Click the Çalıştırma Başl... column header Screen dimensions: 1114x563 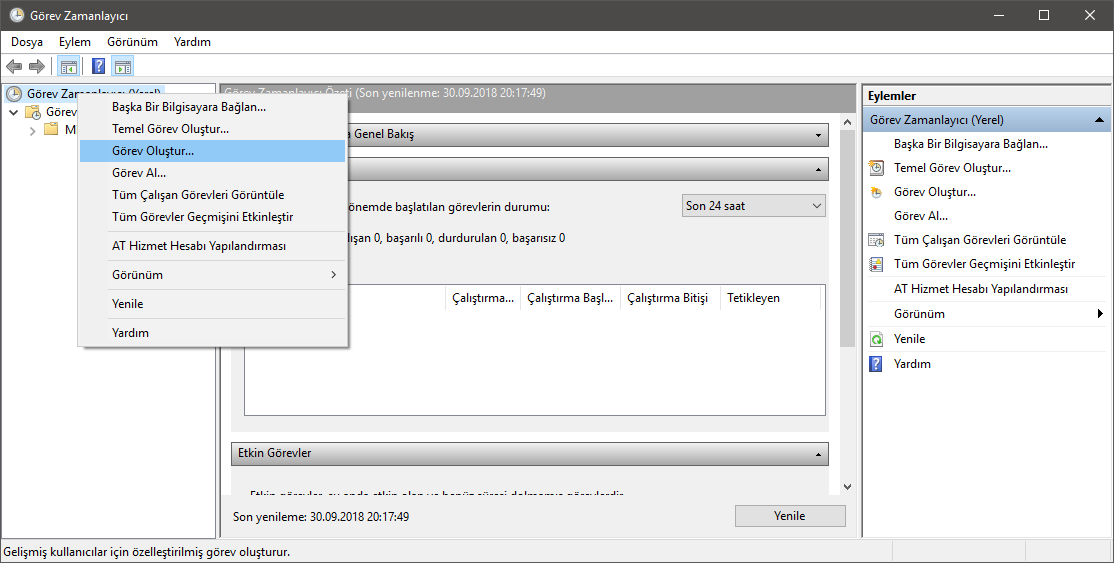point(570,298)
